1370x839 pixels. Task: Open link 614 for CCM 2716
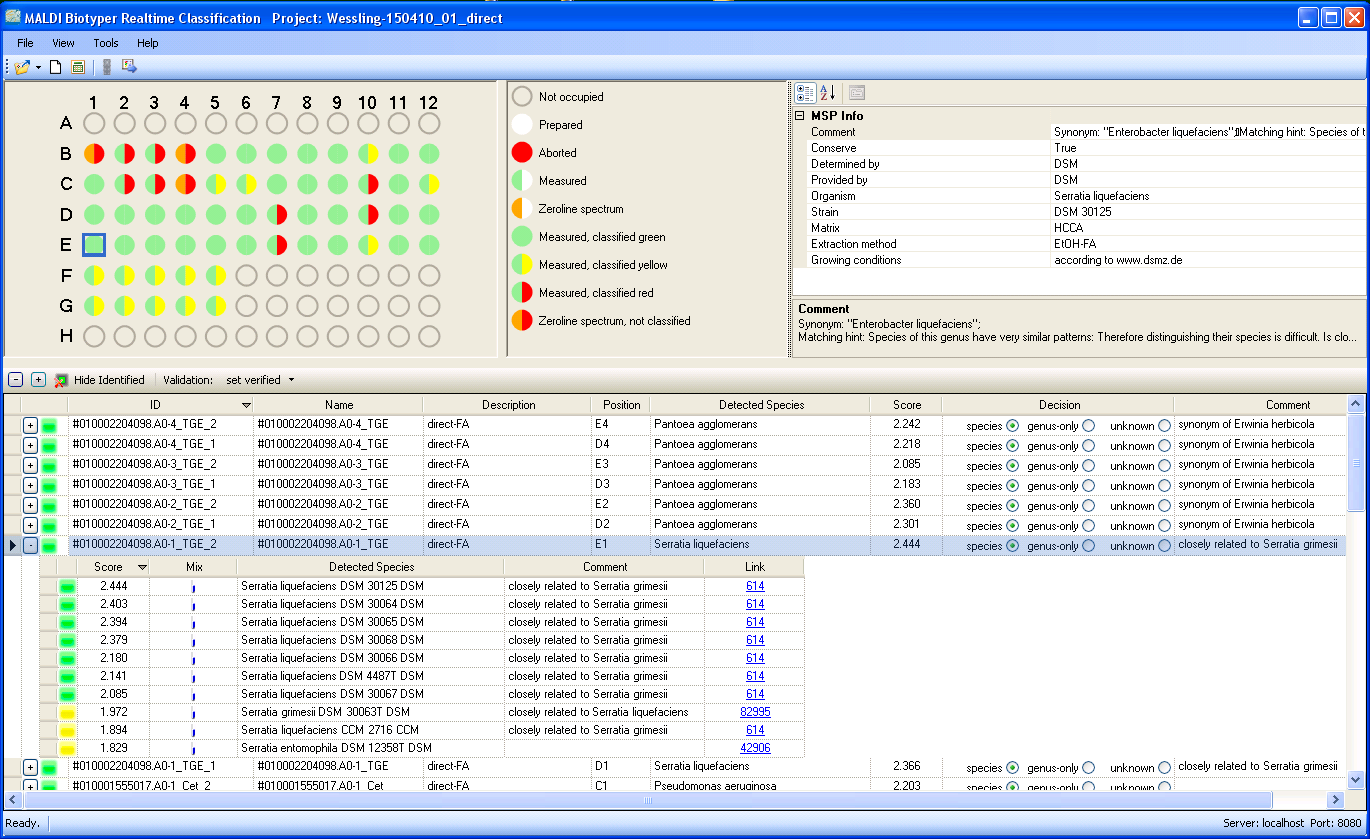tap(755, 730)
